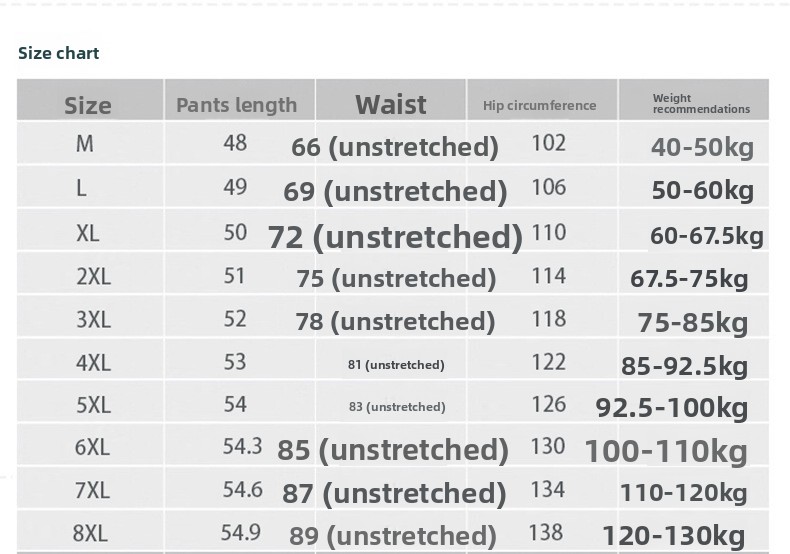Viewport: 790px width, 554px height.
Task: Select the 40-50kg weight cell
Action: click(702, 148)
